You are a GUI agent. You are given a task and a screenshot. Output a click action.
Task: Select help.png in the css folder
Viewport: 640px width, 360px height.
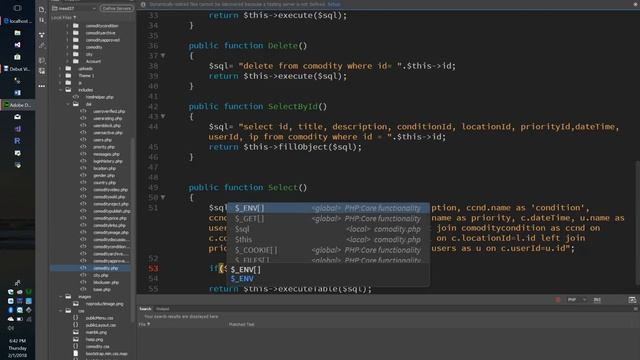coord(94,339)
